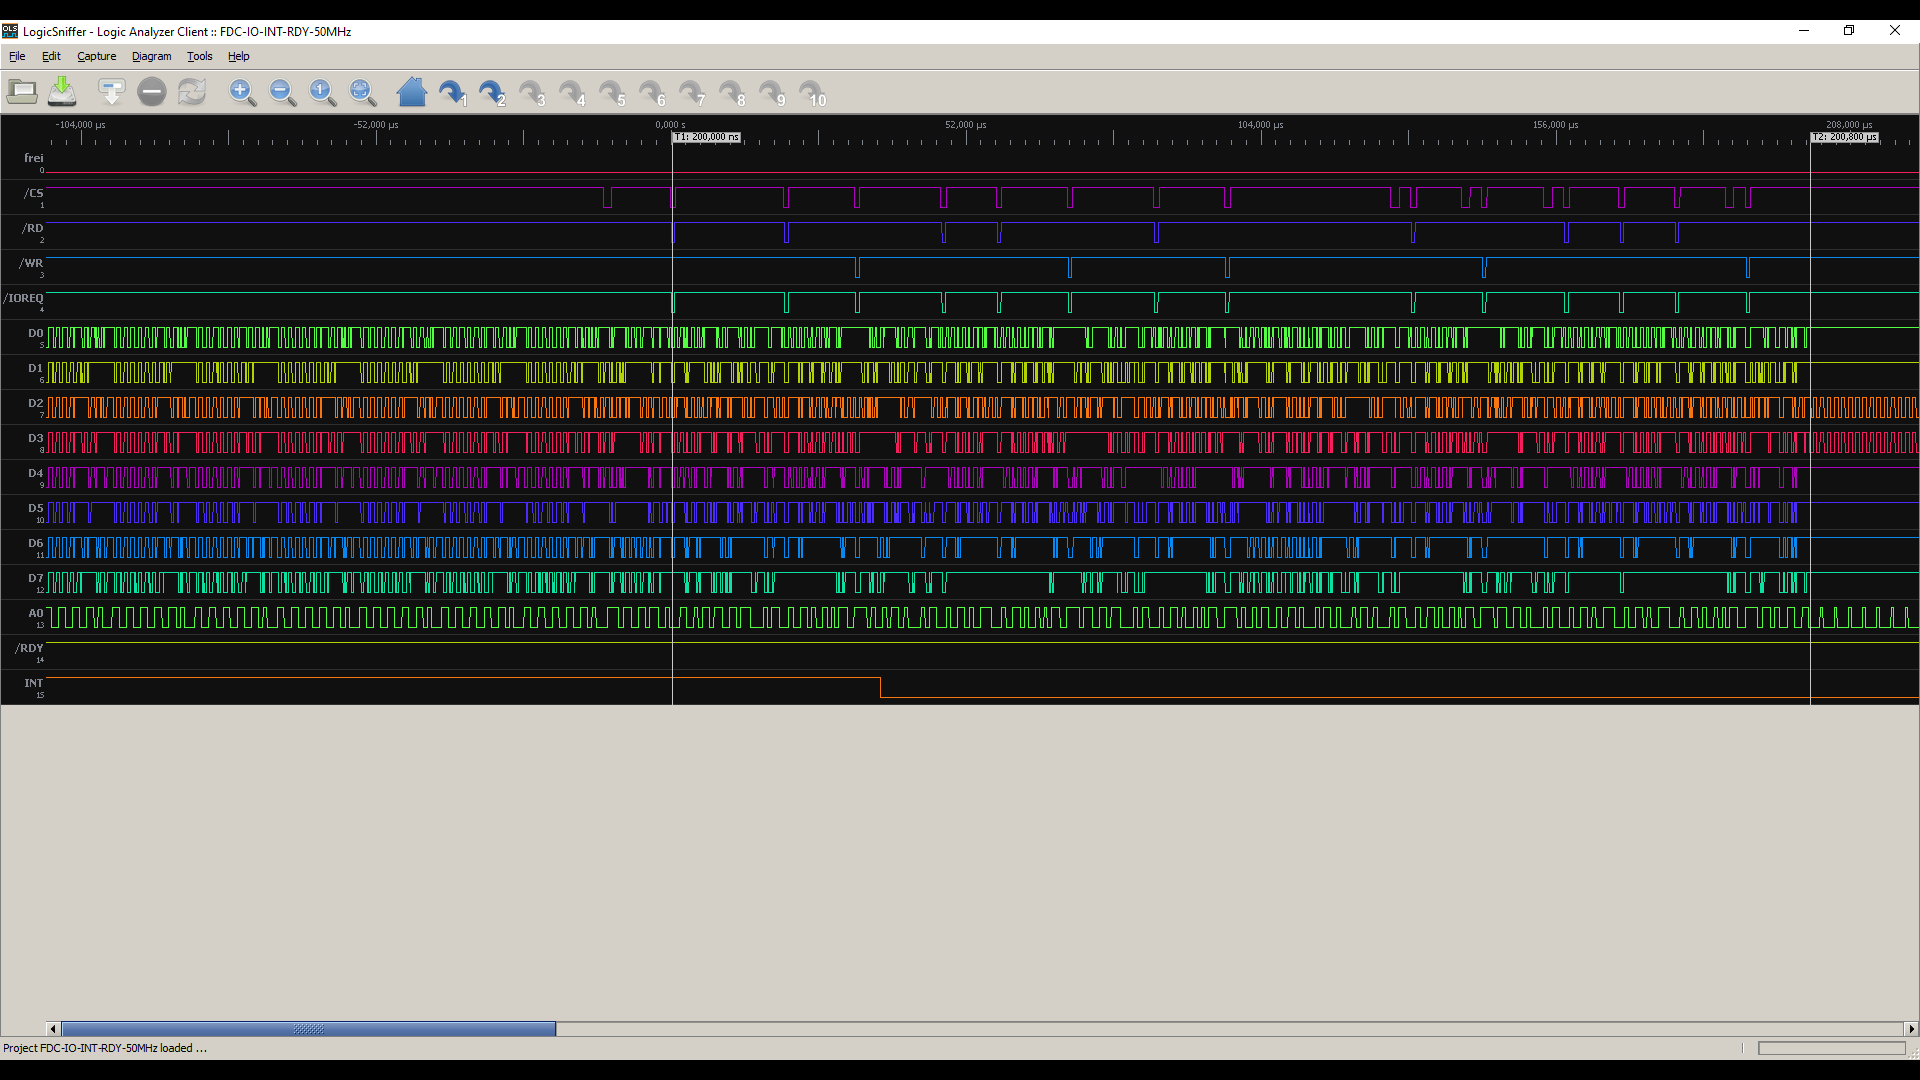1920x1080 pixels.
Task: Select the INT channel label
Action: 34,683
